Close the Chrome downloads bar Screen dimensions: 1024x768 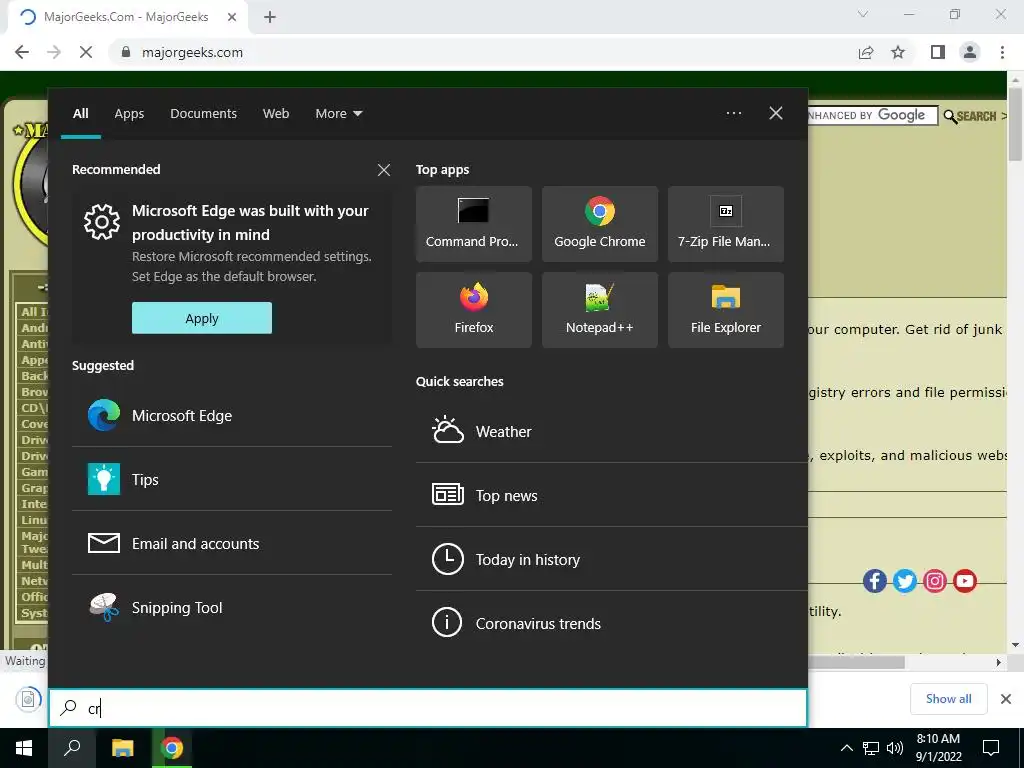(x=1006, y=699)
